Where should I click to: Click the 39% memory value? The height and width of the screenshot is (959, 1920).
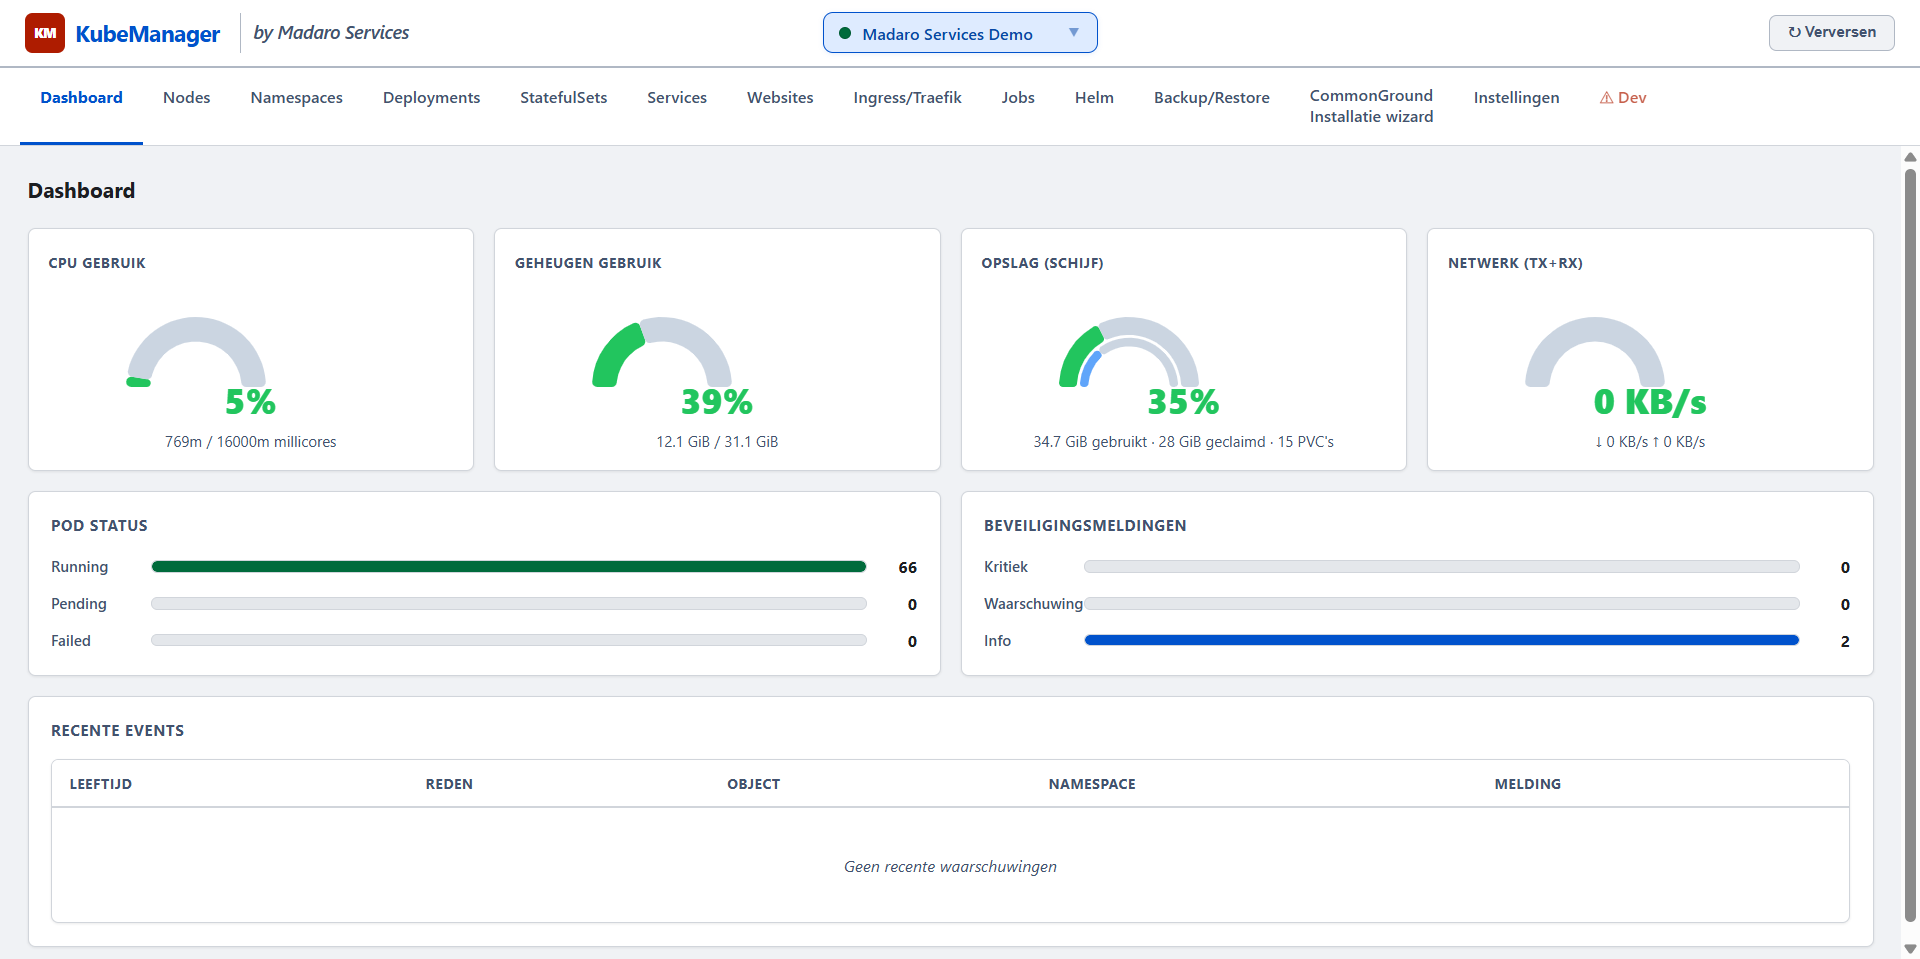pos(717,402)
